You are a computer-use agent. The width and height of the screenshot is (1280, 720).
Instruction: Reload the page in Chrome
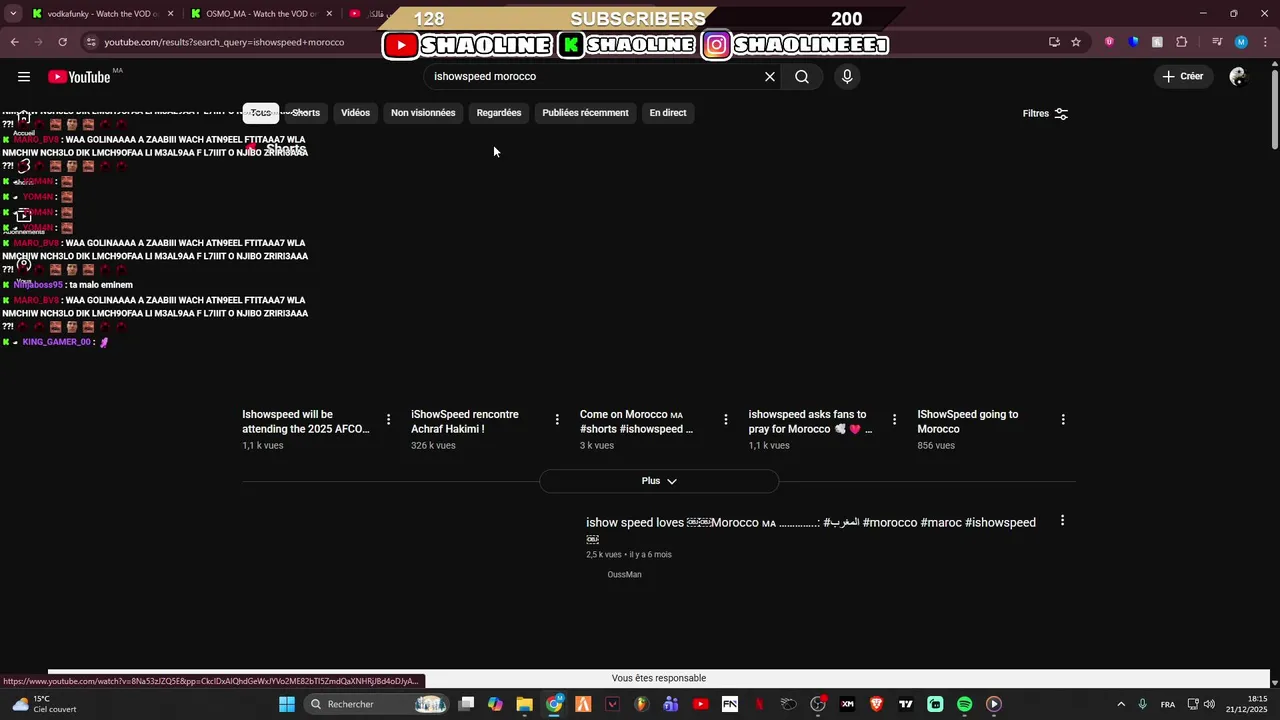(x=62, y=42)
